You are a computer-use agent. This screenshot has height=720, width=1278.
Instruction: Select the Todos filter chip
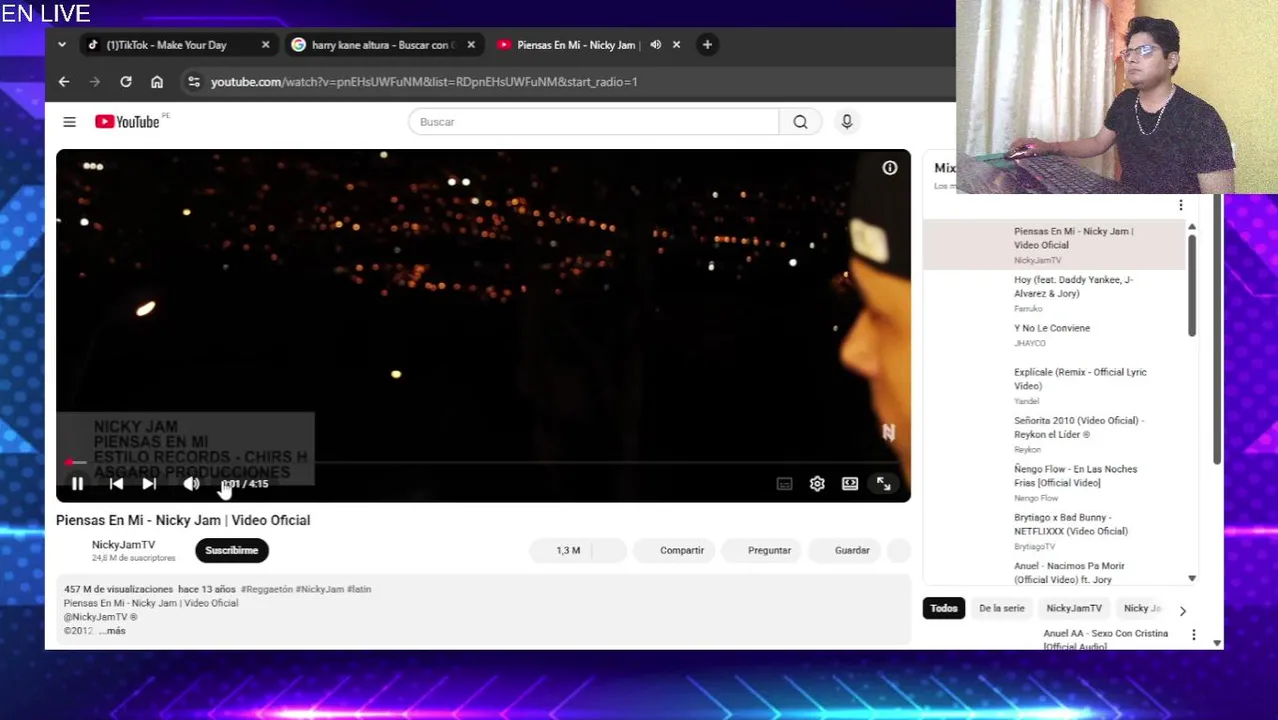(x=943, y=608)
